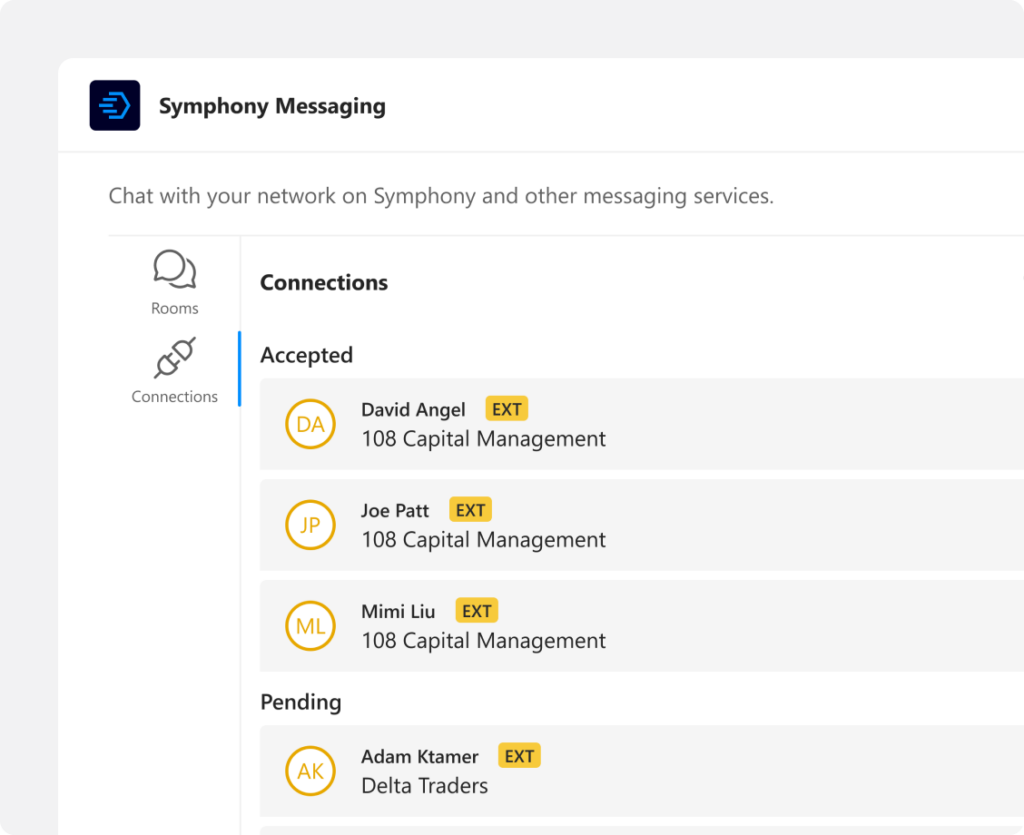This screenshot has width=1024, height=835.
Task: Click the Pending section heading
Action: pos(300,702)
